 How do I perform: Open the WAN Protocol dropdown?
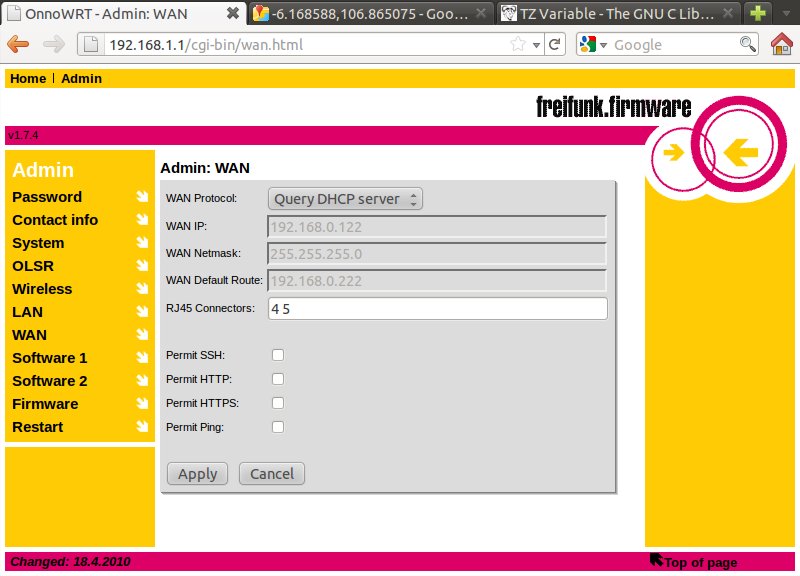coord(345,199)
